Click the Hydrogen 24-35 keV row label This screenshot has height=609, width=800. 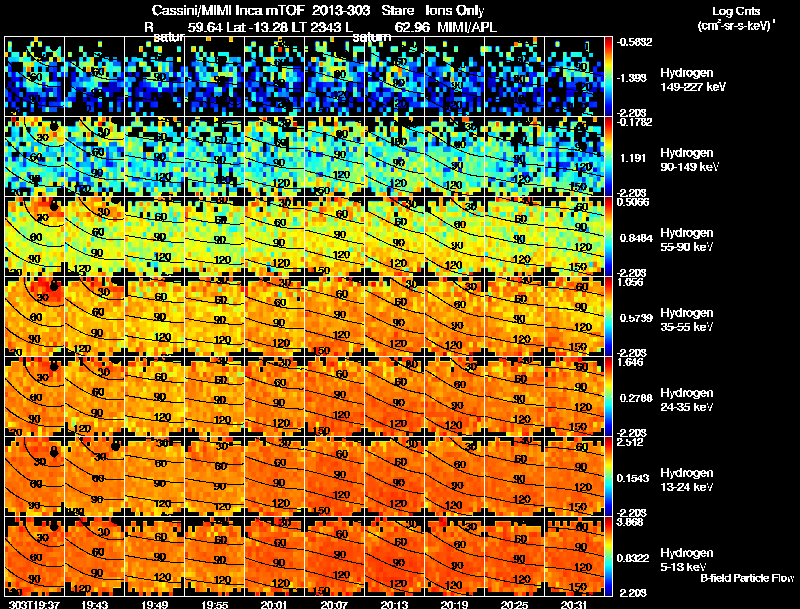click(687, 399)
